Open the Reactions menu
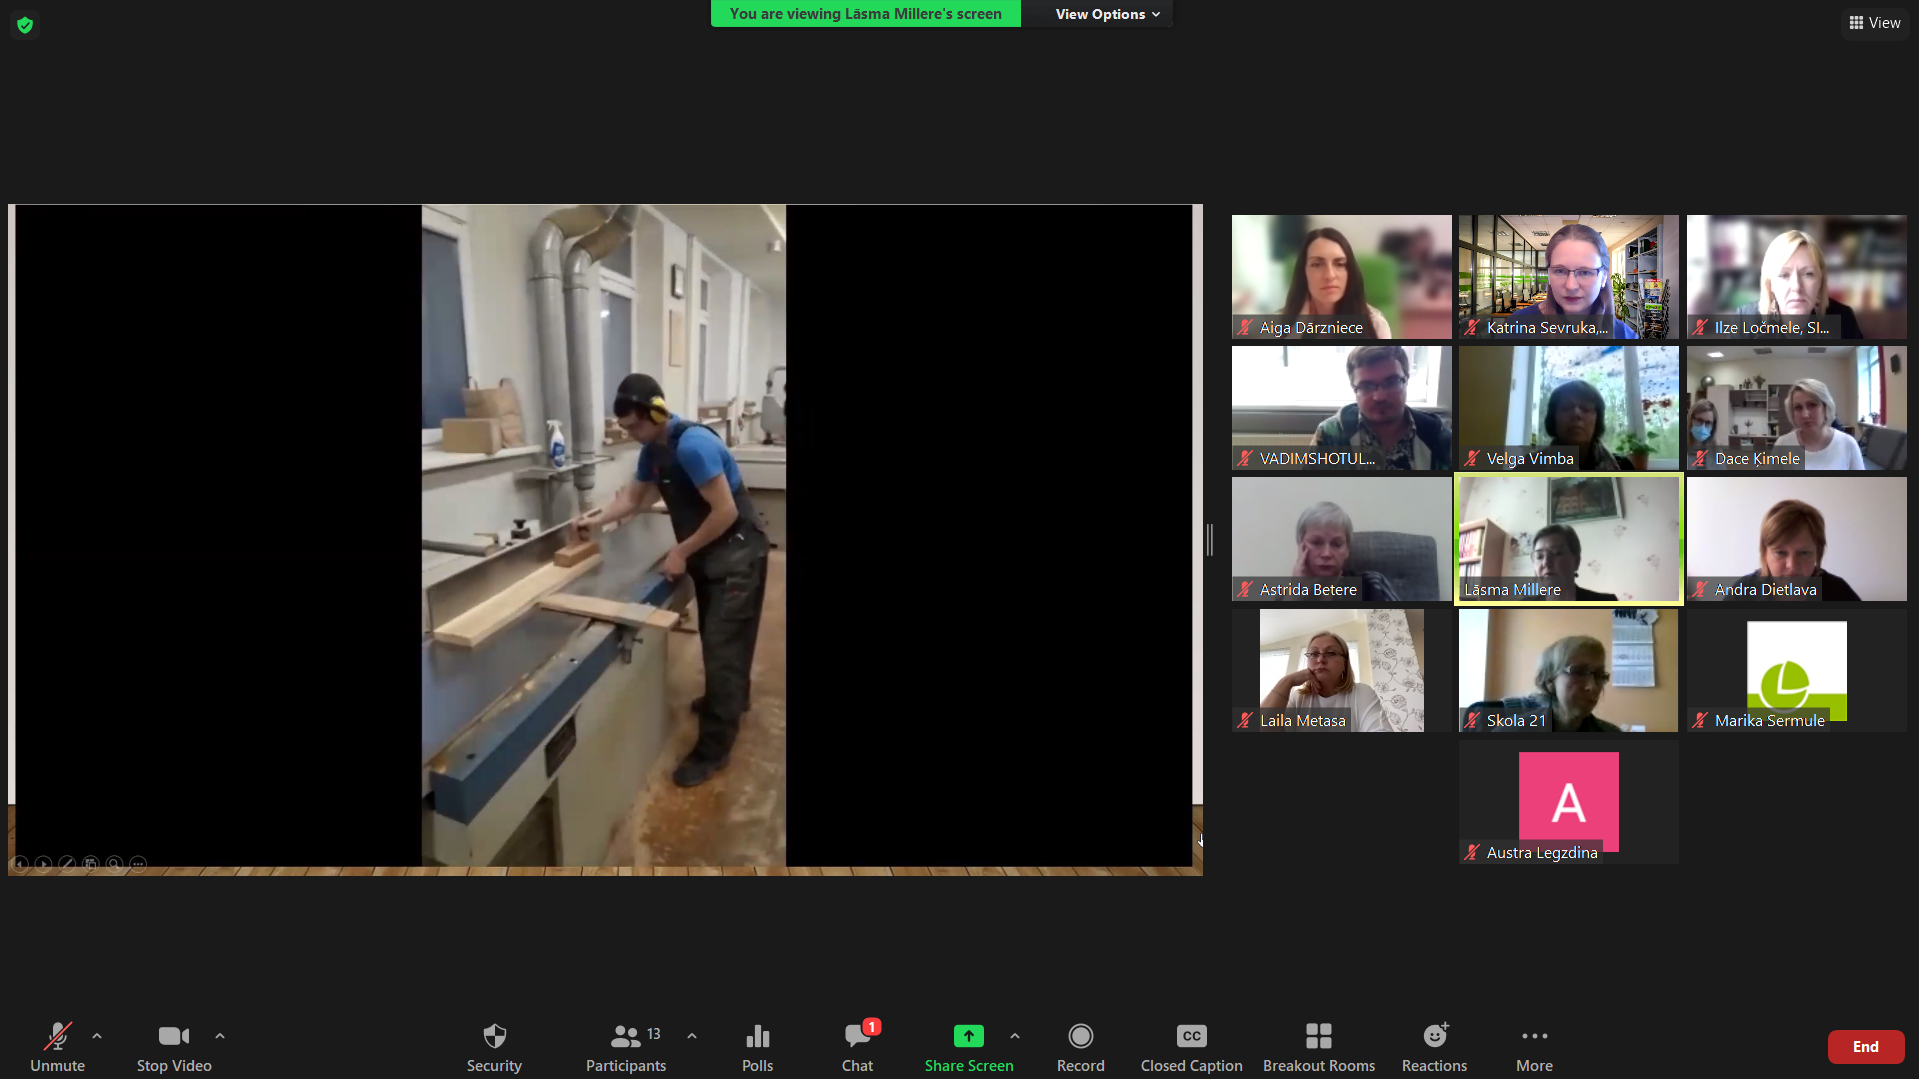The height and width of the screenshot is (1079, 1919). tap(1434, 1046)
